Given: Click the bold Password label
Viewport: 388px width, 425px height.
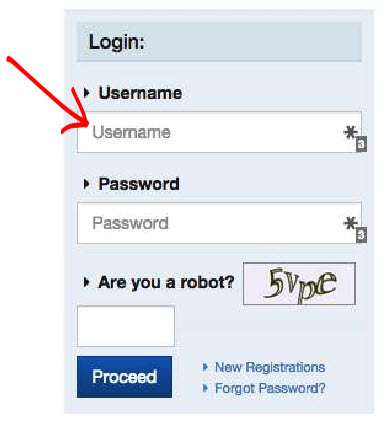Looking at the screenshot, I should (x=139, y=184).
